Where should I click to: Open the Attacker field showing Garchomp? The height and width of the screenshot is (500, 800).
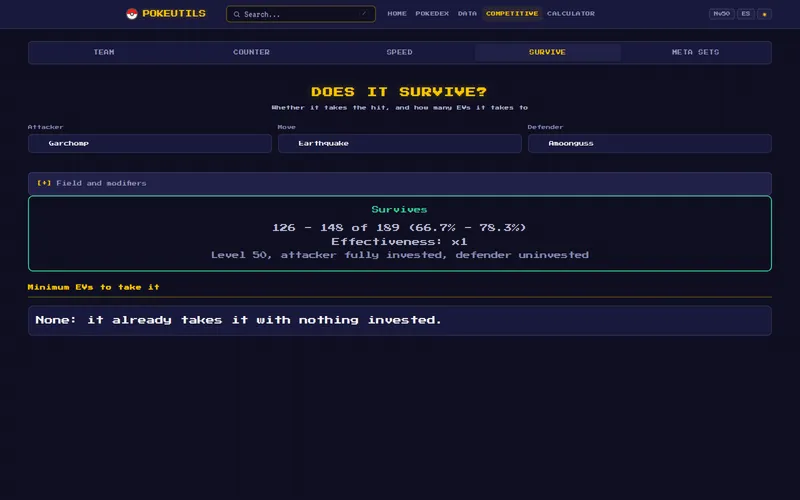tap(150, 143)
